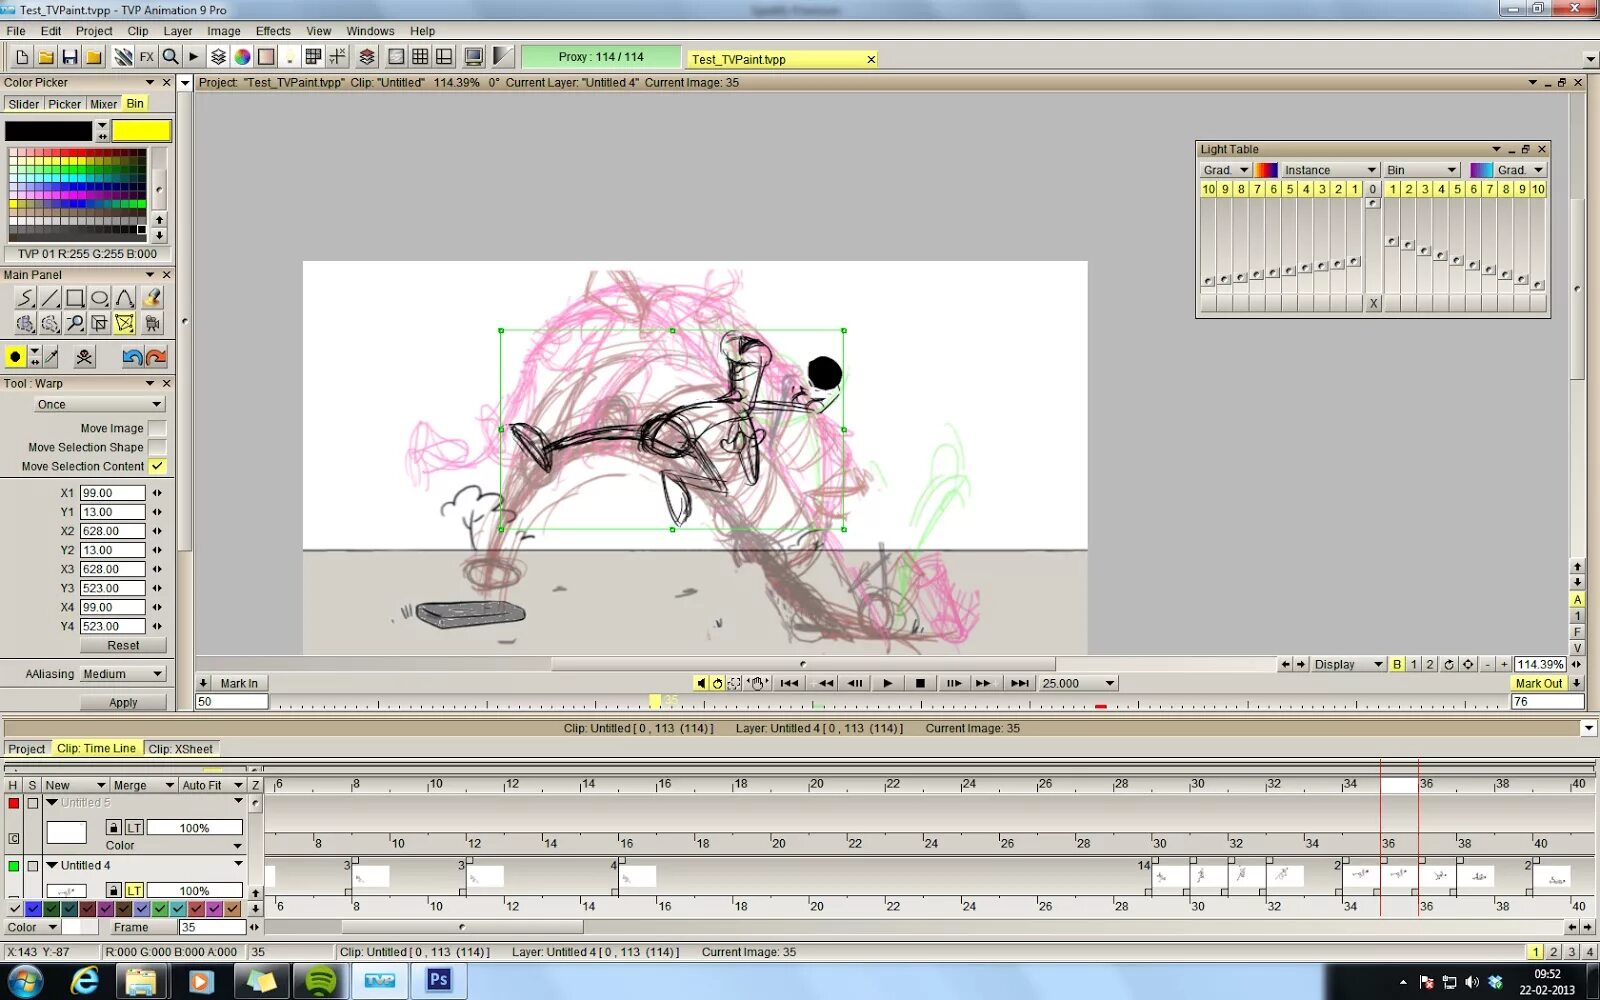1600x1000 pixels.
Task: Select the ellipse drawing tool
Action: 100,298
